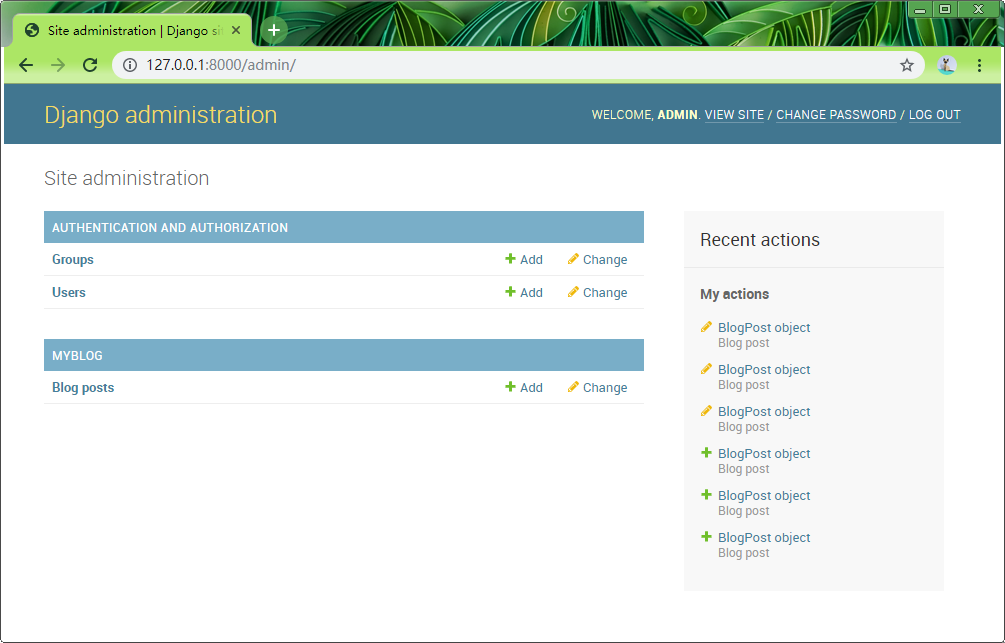Close the Site administration tab
This screenshot has width=1005, height=643.
coord(236,30)
